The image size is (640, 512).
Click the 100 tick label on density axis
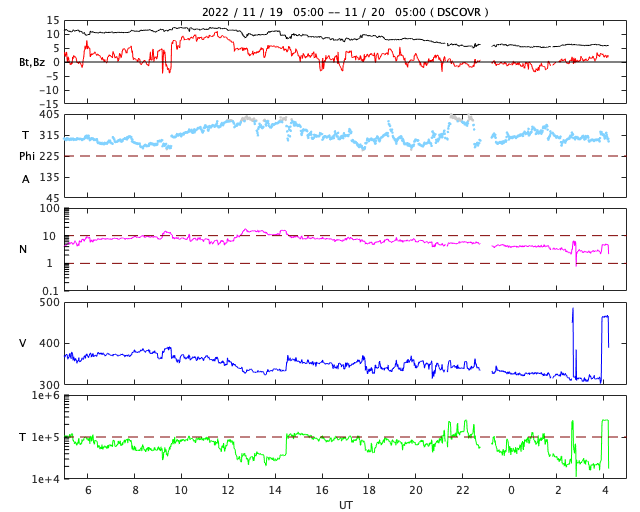(50, 209)
